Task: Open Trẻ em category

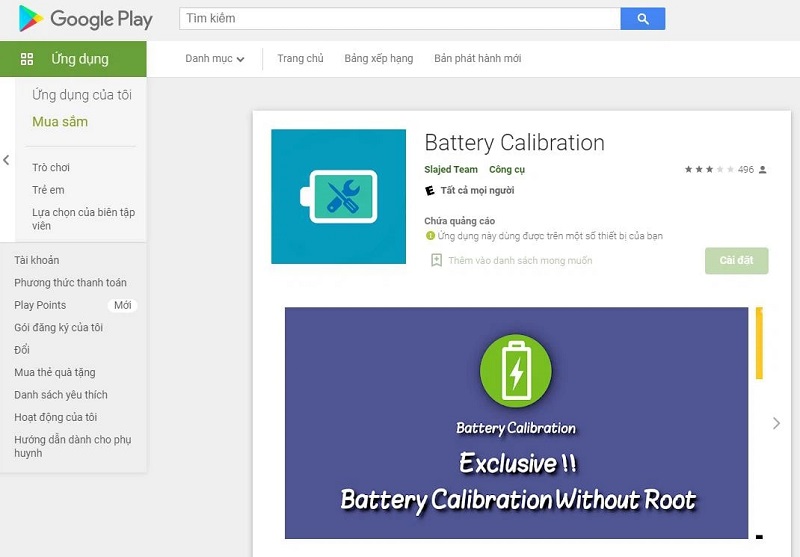Action: [x=48, y=190]
